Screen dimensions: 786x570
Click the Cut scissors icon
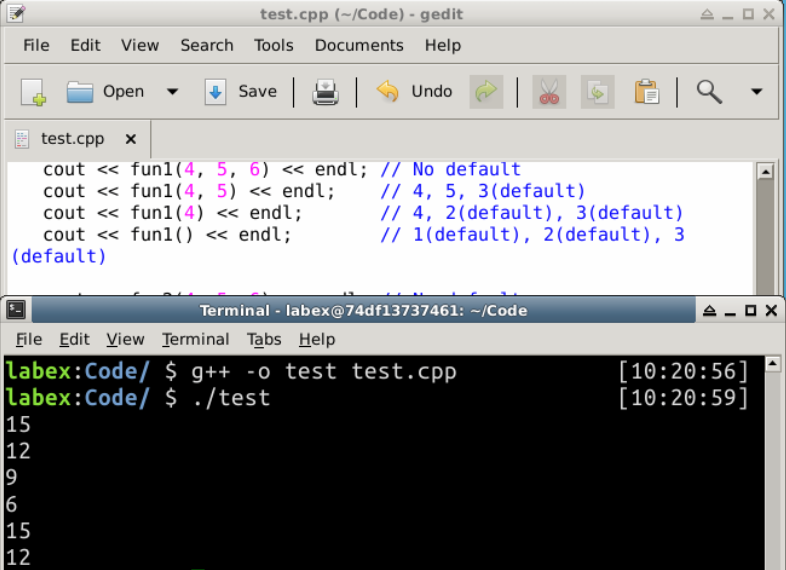[x=549, y=92]
